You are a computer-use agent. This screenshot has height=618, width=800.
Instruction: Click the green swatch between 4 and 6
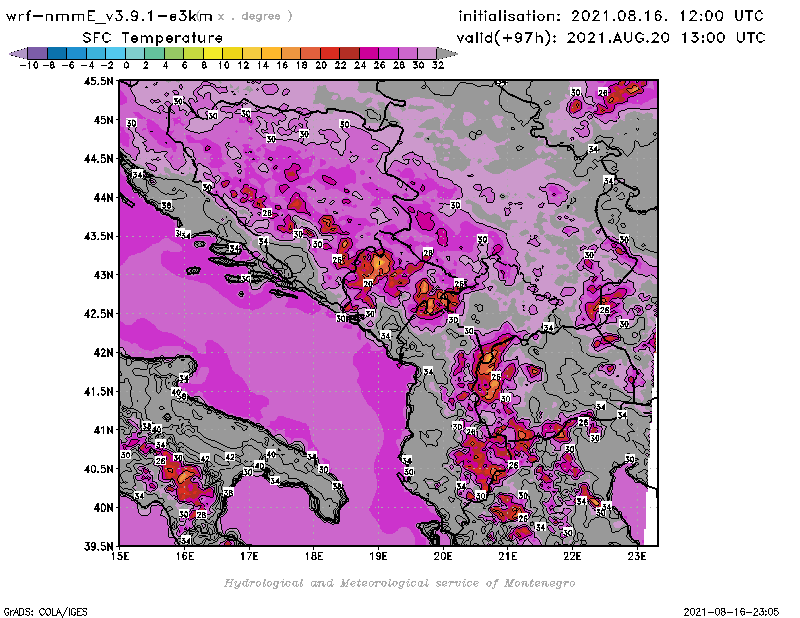point(174,53)
